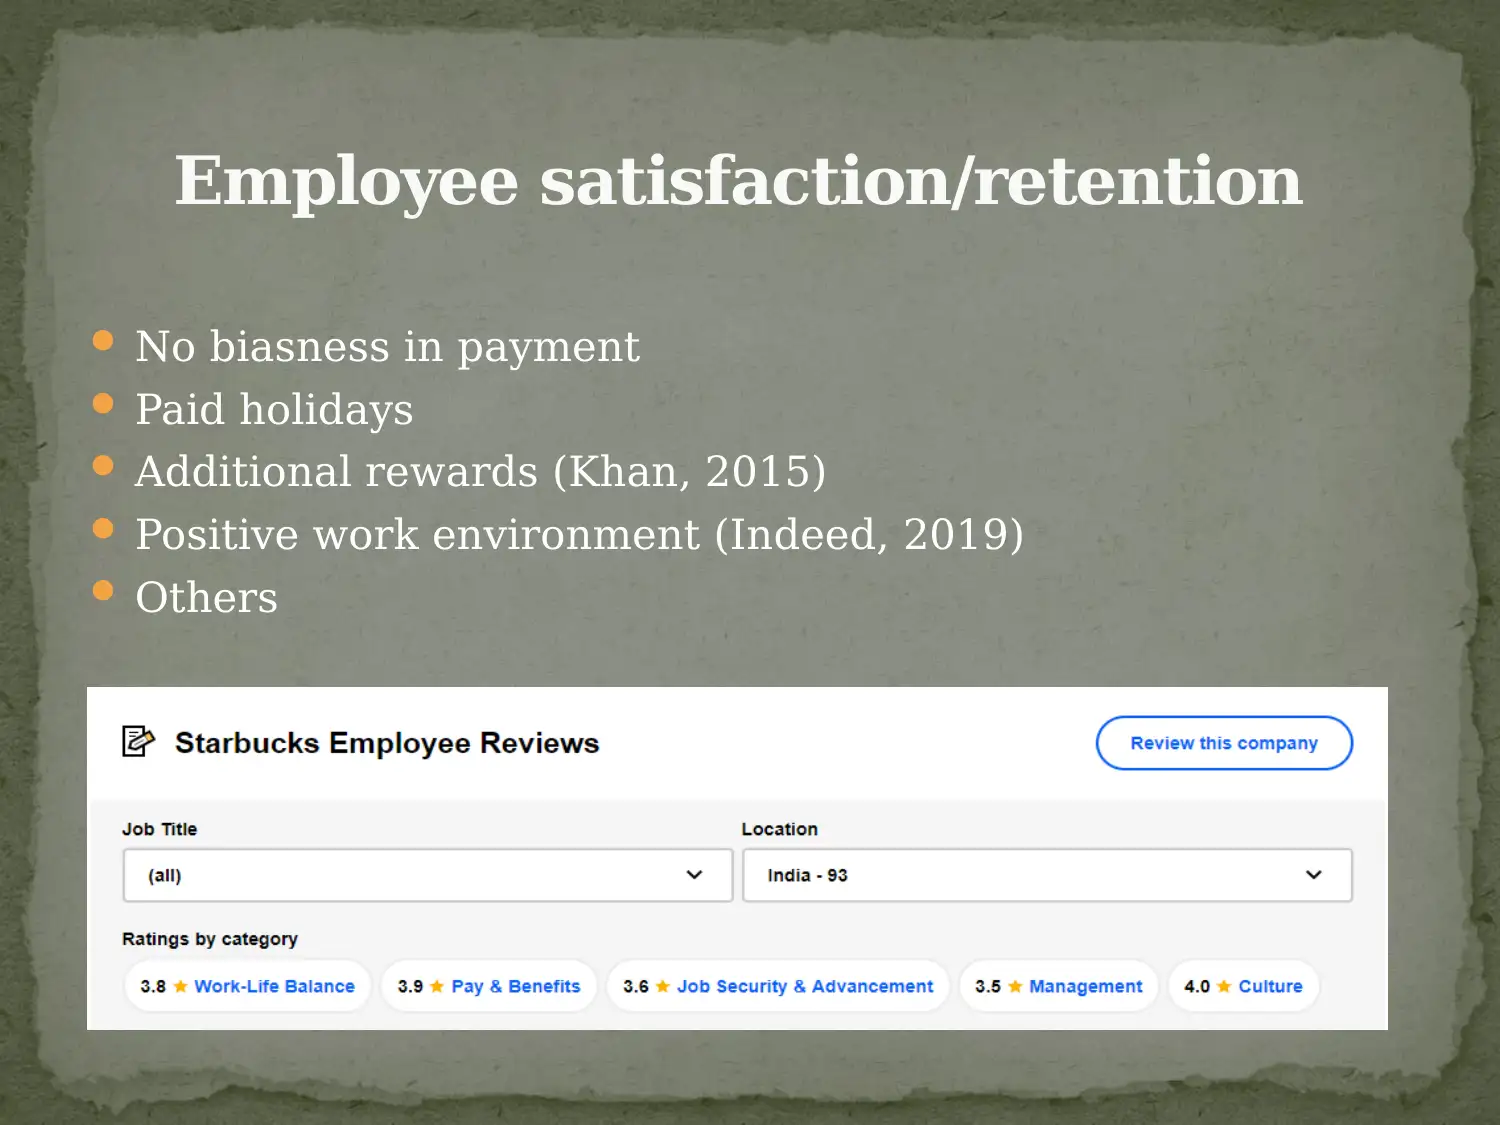Screen dimensions: 1500x1125
Task: Click the star icon next to 3.5 rating
Action: 1015,986
